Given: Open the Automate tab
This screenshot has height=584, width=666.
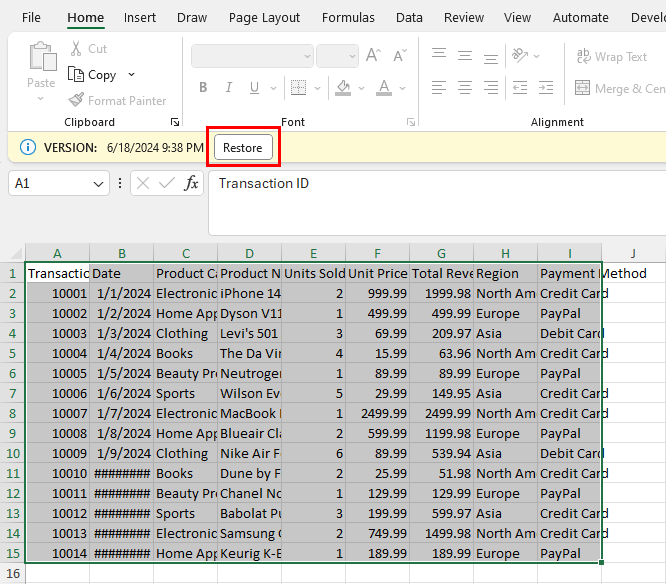Looking at the screenshot, I should pos(581,17).
